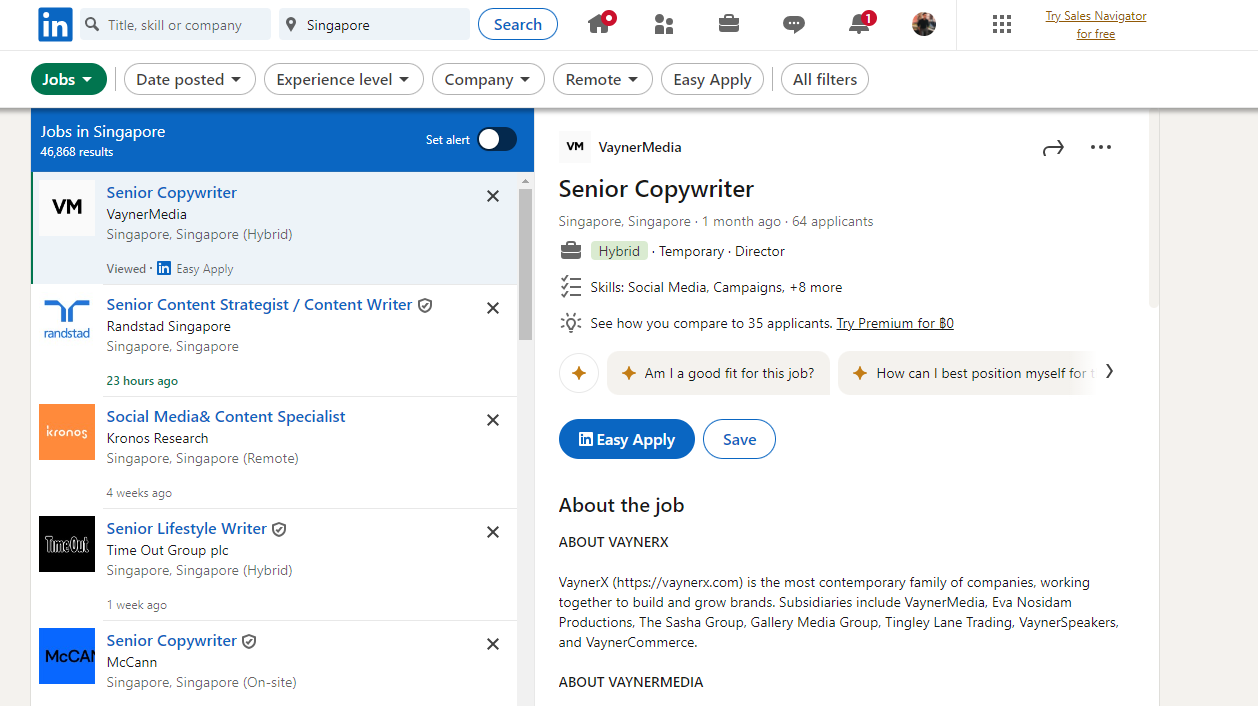Click the '64 applicants' text
Screen dimensions: 1258x706
tap(833, 221)
